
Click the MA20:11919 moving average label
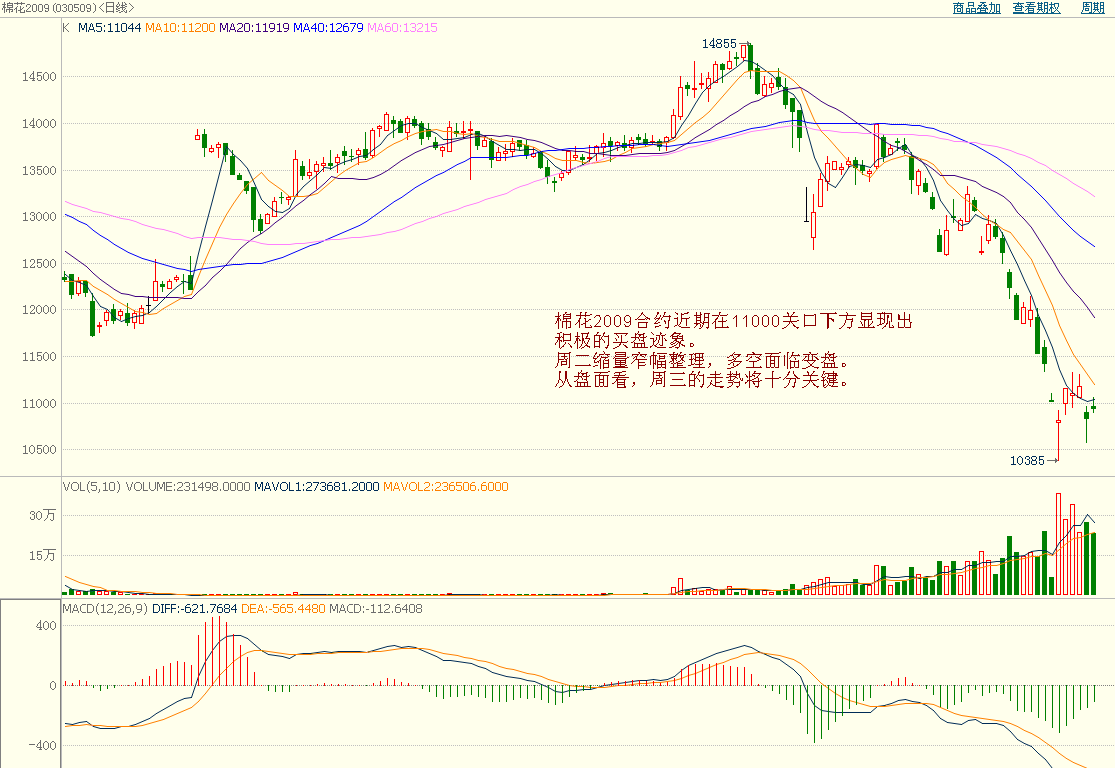point(254,28)
